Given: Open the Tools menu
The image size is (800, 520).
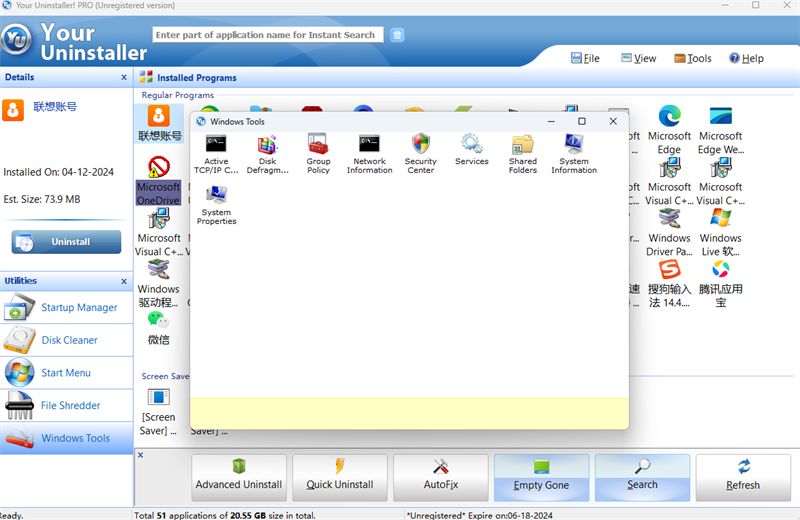Looking at the screenshot, I should click(693, 58).
